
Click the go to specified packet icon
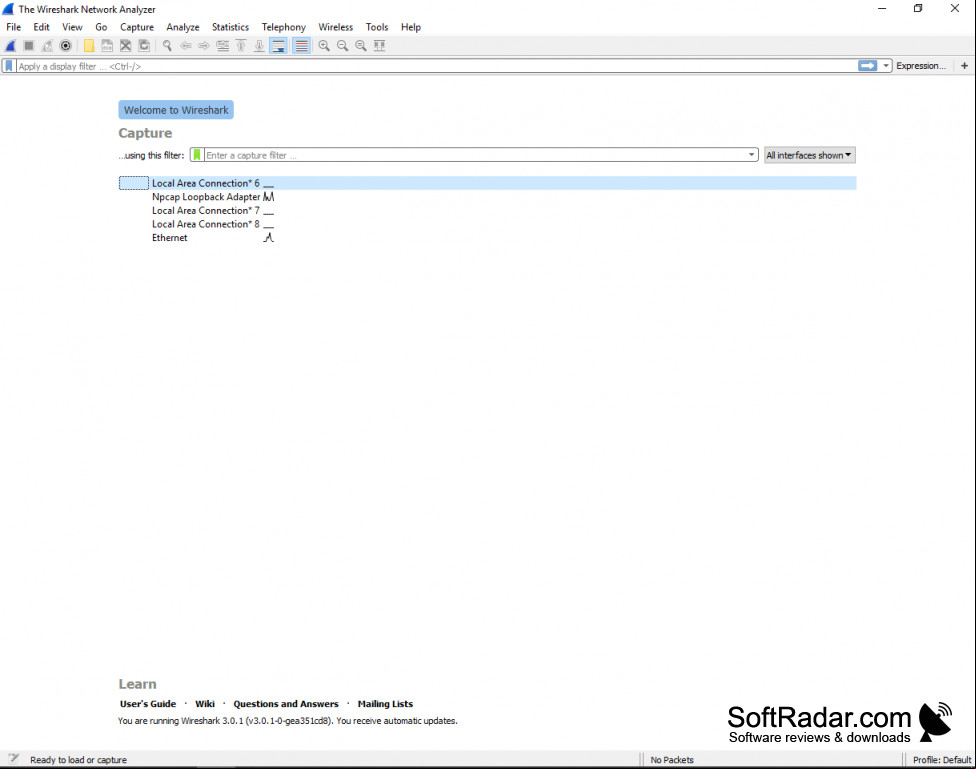222,45
